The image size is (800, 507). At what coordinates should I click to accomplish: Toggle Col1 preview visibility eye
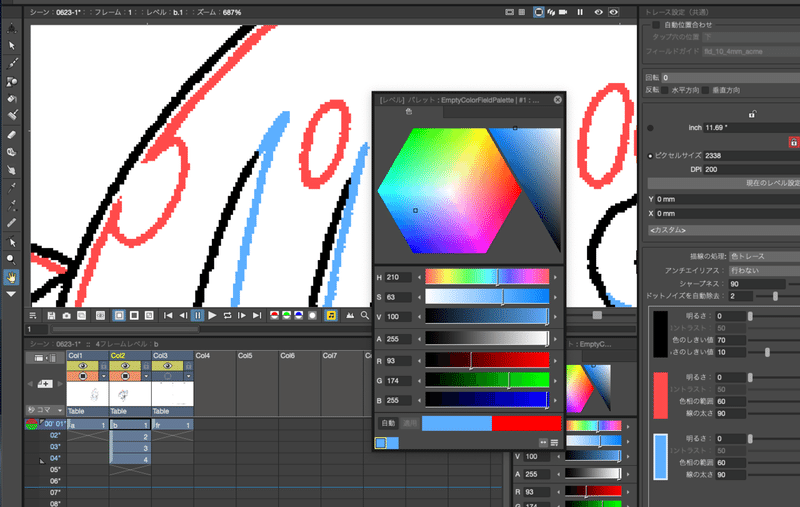coord(82,366)
